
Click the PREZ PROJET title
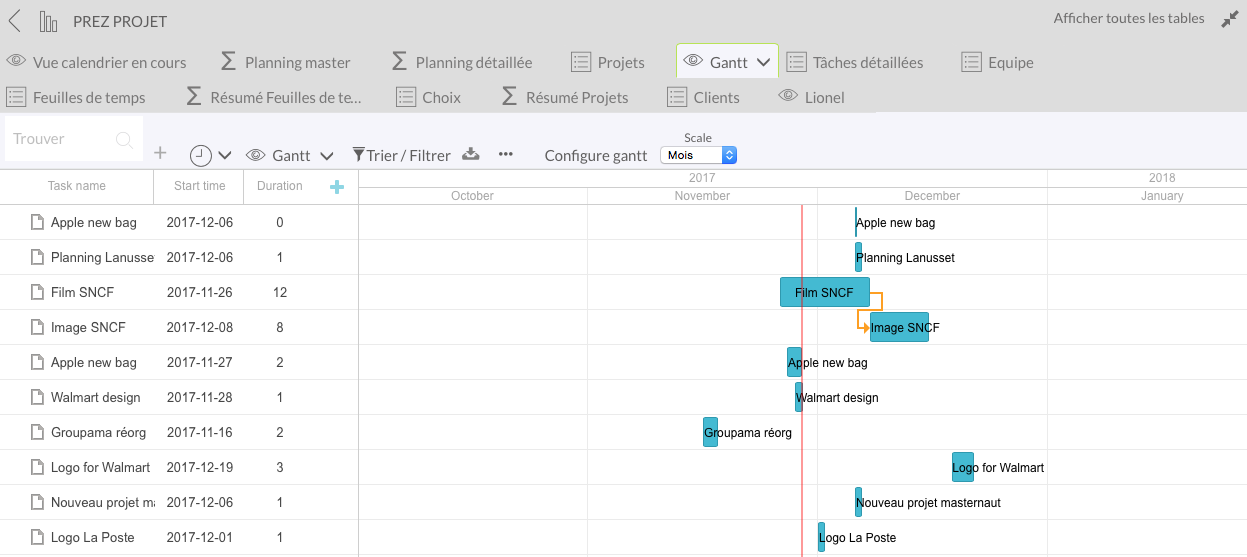120,21
